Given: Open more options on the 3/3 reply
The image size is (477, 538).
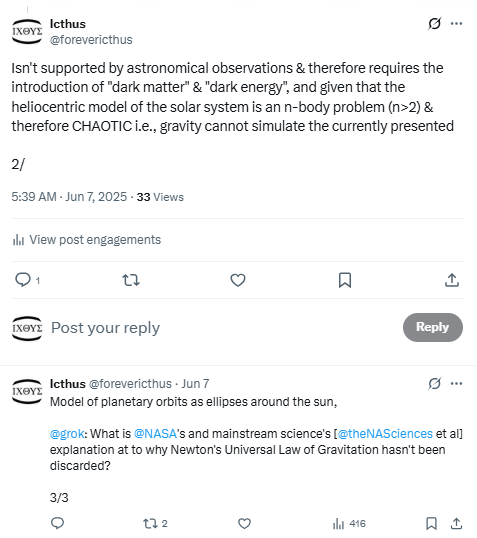Looking at the screenshot, I should (456, 384).
